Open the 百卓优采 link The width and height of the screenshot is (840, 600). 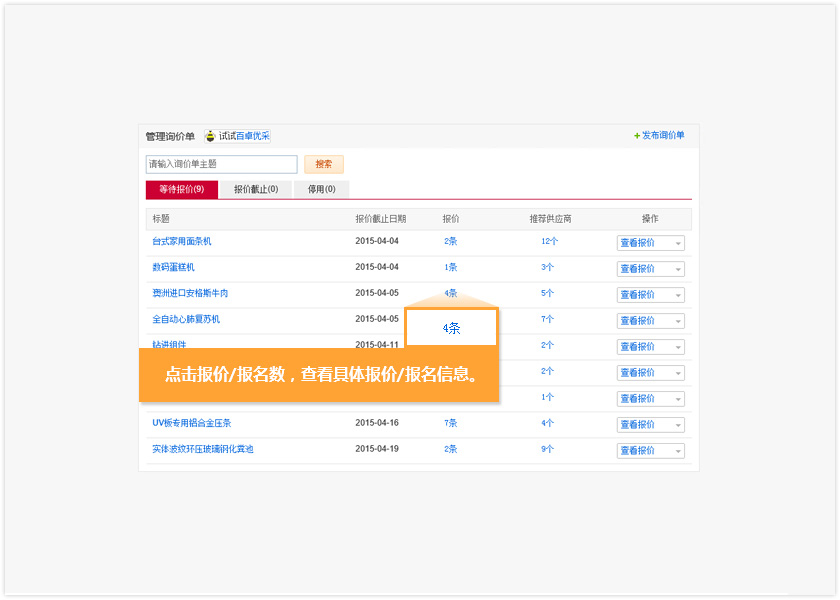tap(253, 136)
